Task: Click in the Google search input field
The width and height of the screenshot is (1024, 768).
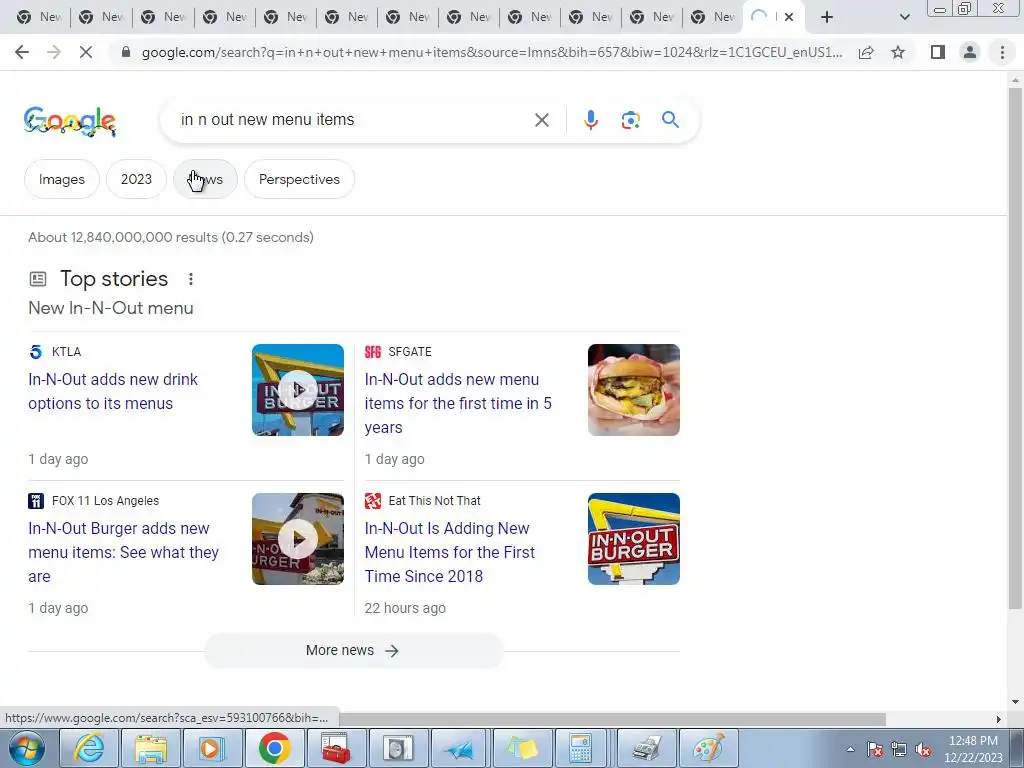Action: pos(353,120)
